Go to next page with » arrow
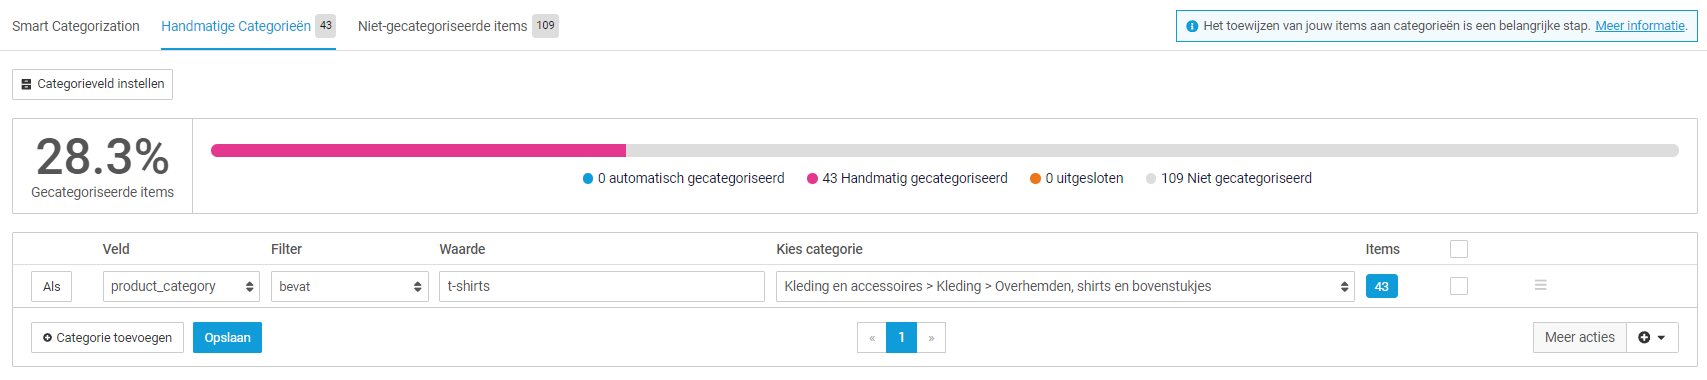This screenshot has width=1707, height=380. click(x=931, y=338)
